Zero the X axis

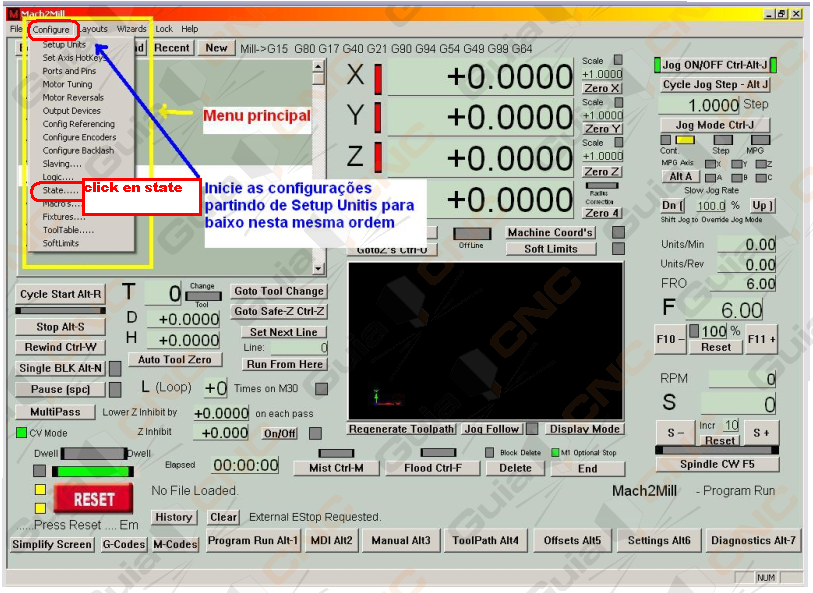(x=601, y=88)
